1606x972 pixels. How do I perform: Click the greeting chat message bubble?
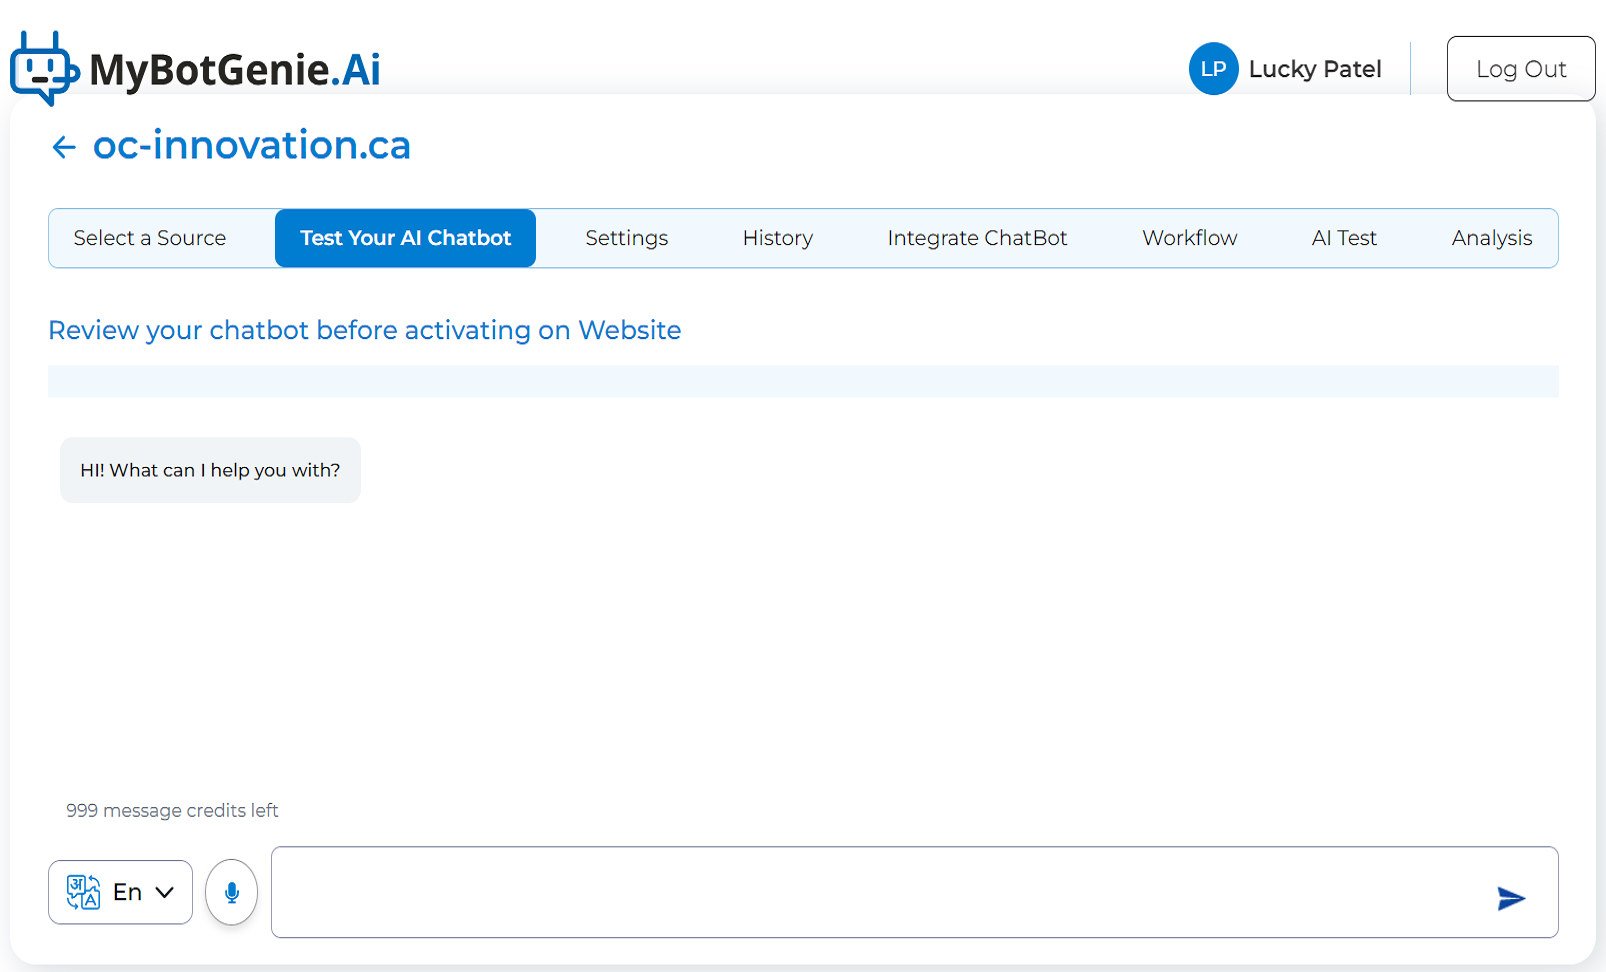click(210, 470)
